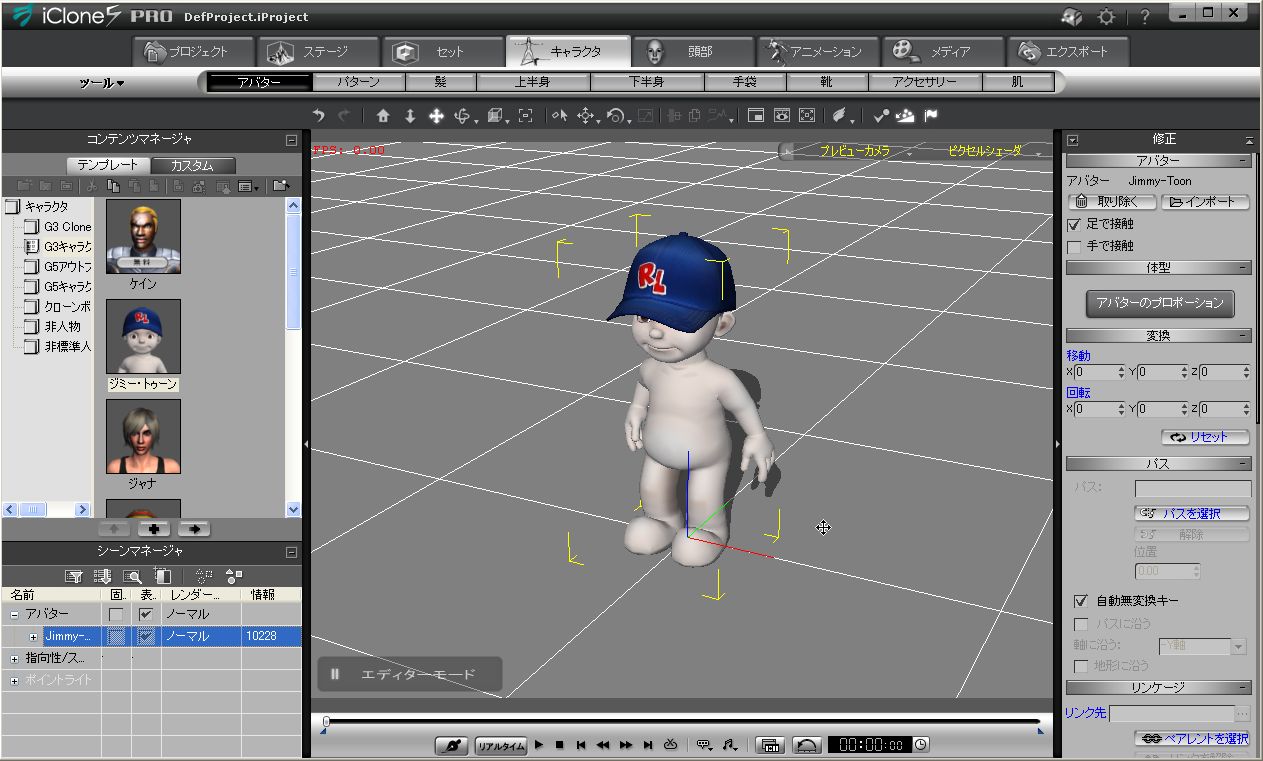Jump to the first frame

(x=581, y=745)
